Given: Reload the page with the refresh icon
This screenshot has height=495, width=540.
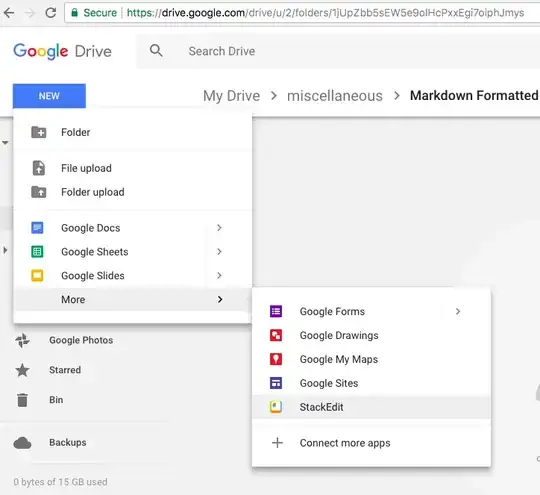Looking at the screenshot, I should click(51, 13).
